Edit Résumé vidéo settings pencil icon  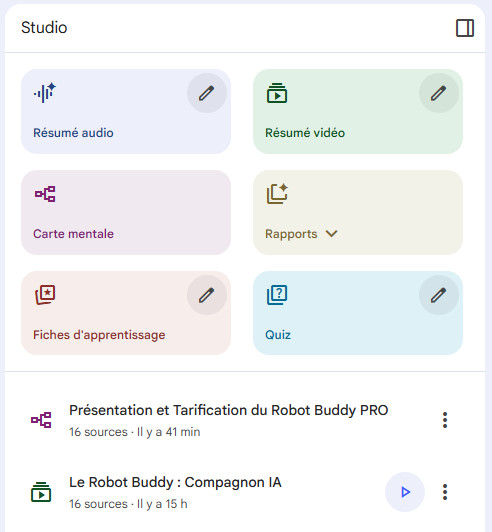(x=439, y=93)
